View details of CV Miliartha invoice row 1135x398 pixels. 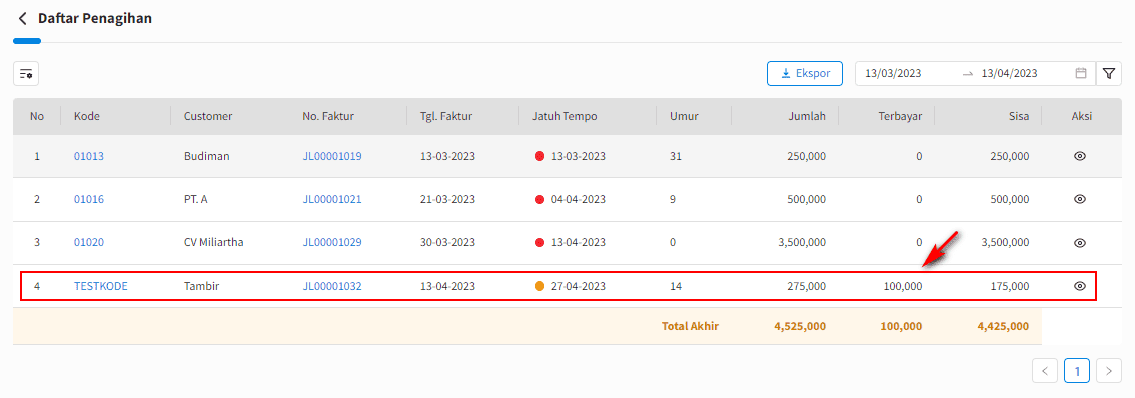(x=1079, y=242)
